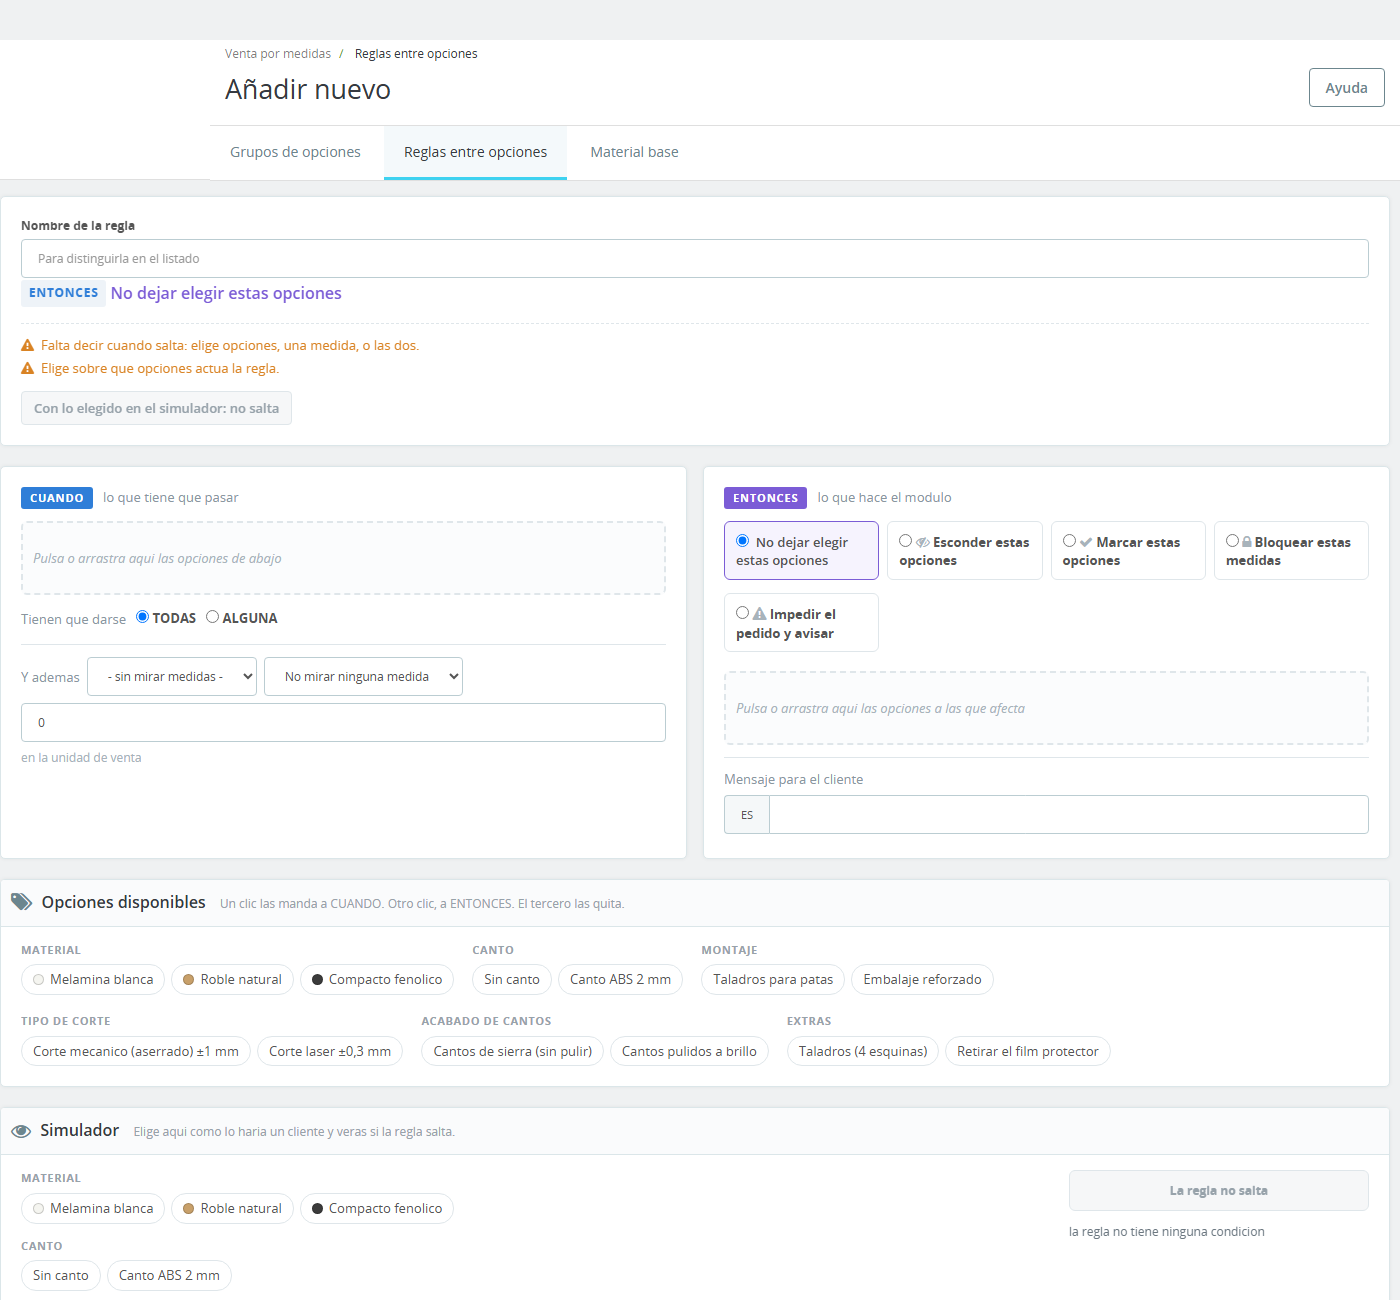The width and height of the screenshot is (1400, 1300).
Task: Click the 'Sin canto' chip in Opciones disponibles
Action: [x=512, y=980]
